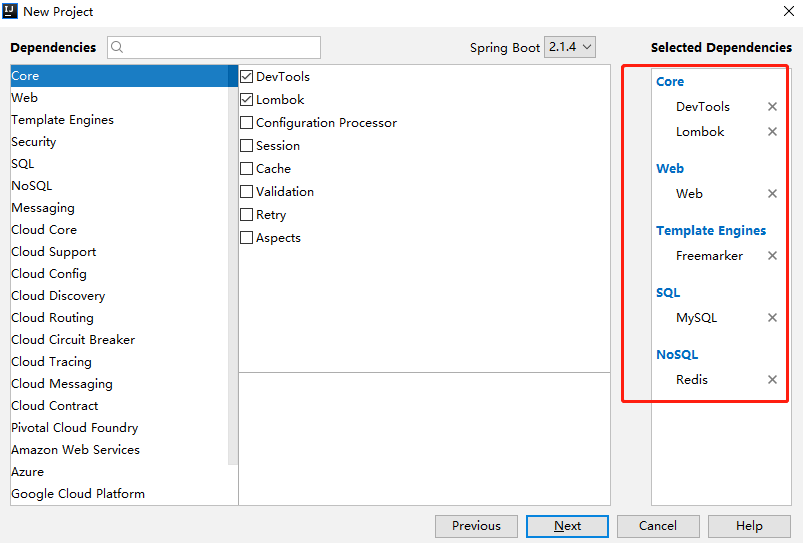Remove Lombok from selected dependencies
Image resolution: width=803 pixels, height=543 pixels.
772,132
